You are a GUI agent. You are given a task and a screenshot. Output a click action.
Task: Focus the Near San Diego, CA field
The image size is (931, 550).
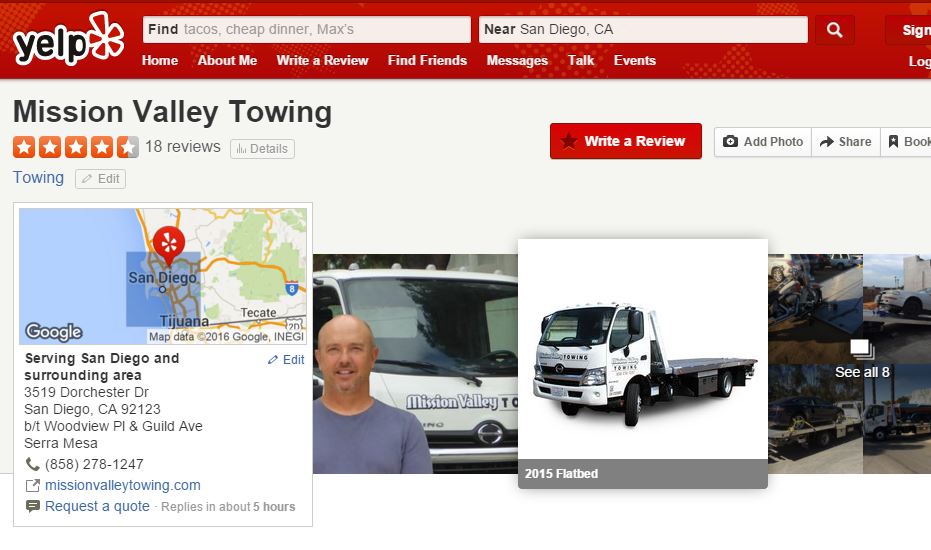pos(643,29)
